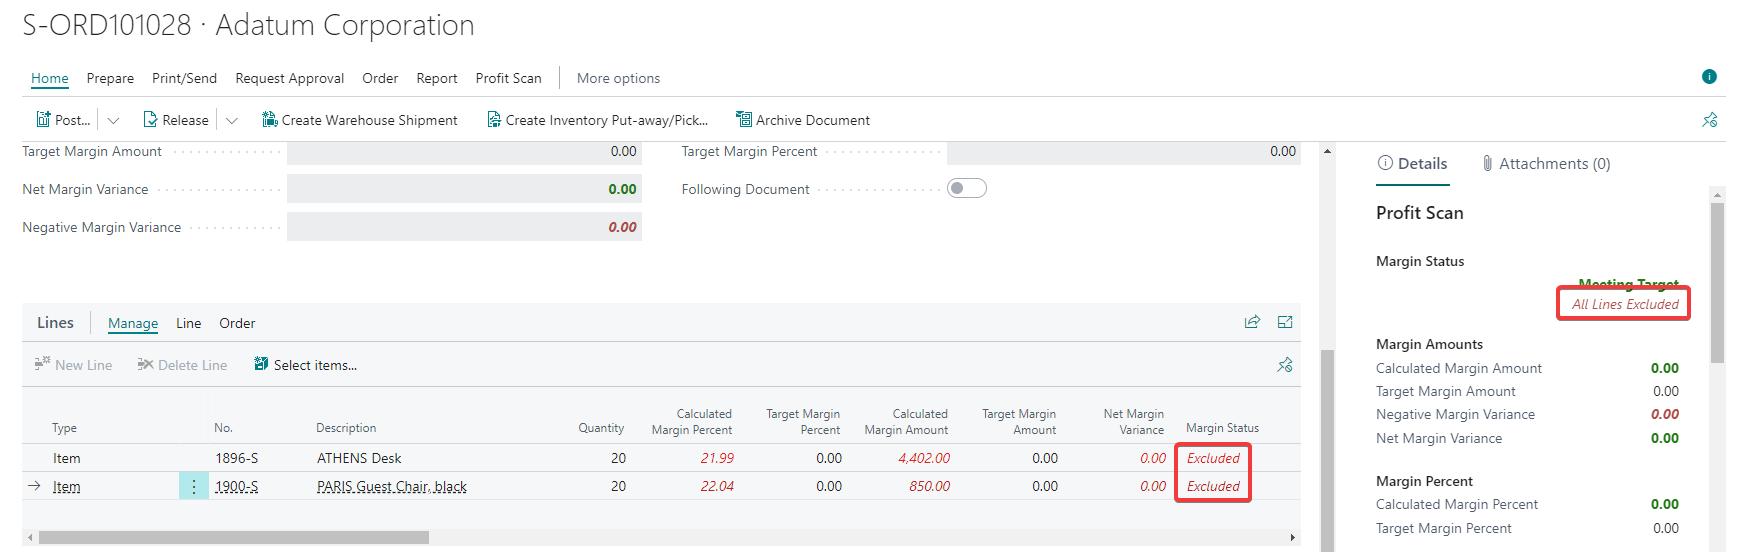Toggle the Following Document switch
The height and width of the screenshot is (552, 1741).
click(x=966, y=189)
